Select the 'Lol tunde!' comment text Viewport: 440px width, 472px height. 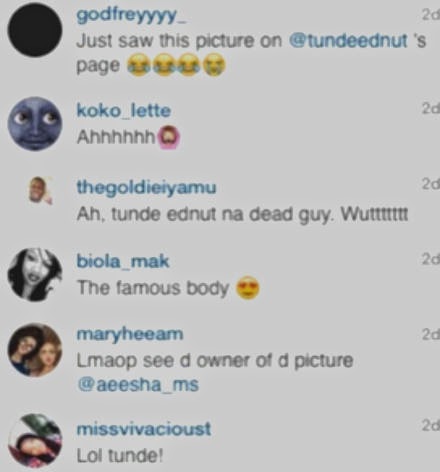tap(120, 455)
